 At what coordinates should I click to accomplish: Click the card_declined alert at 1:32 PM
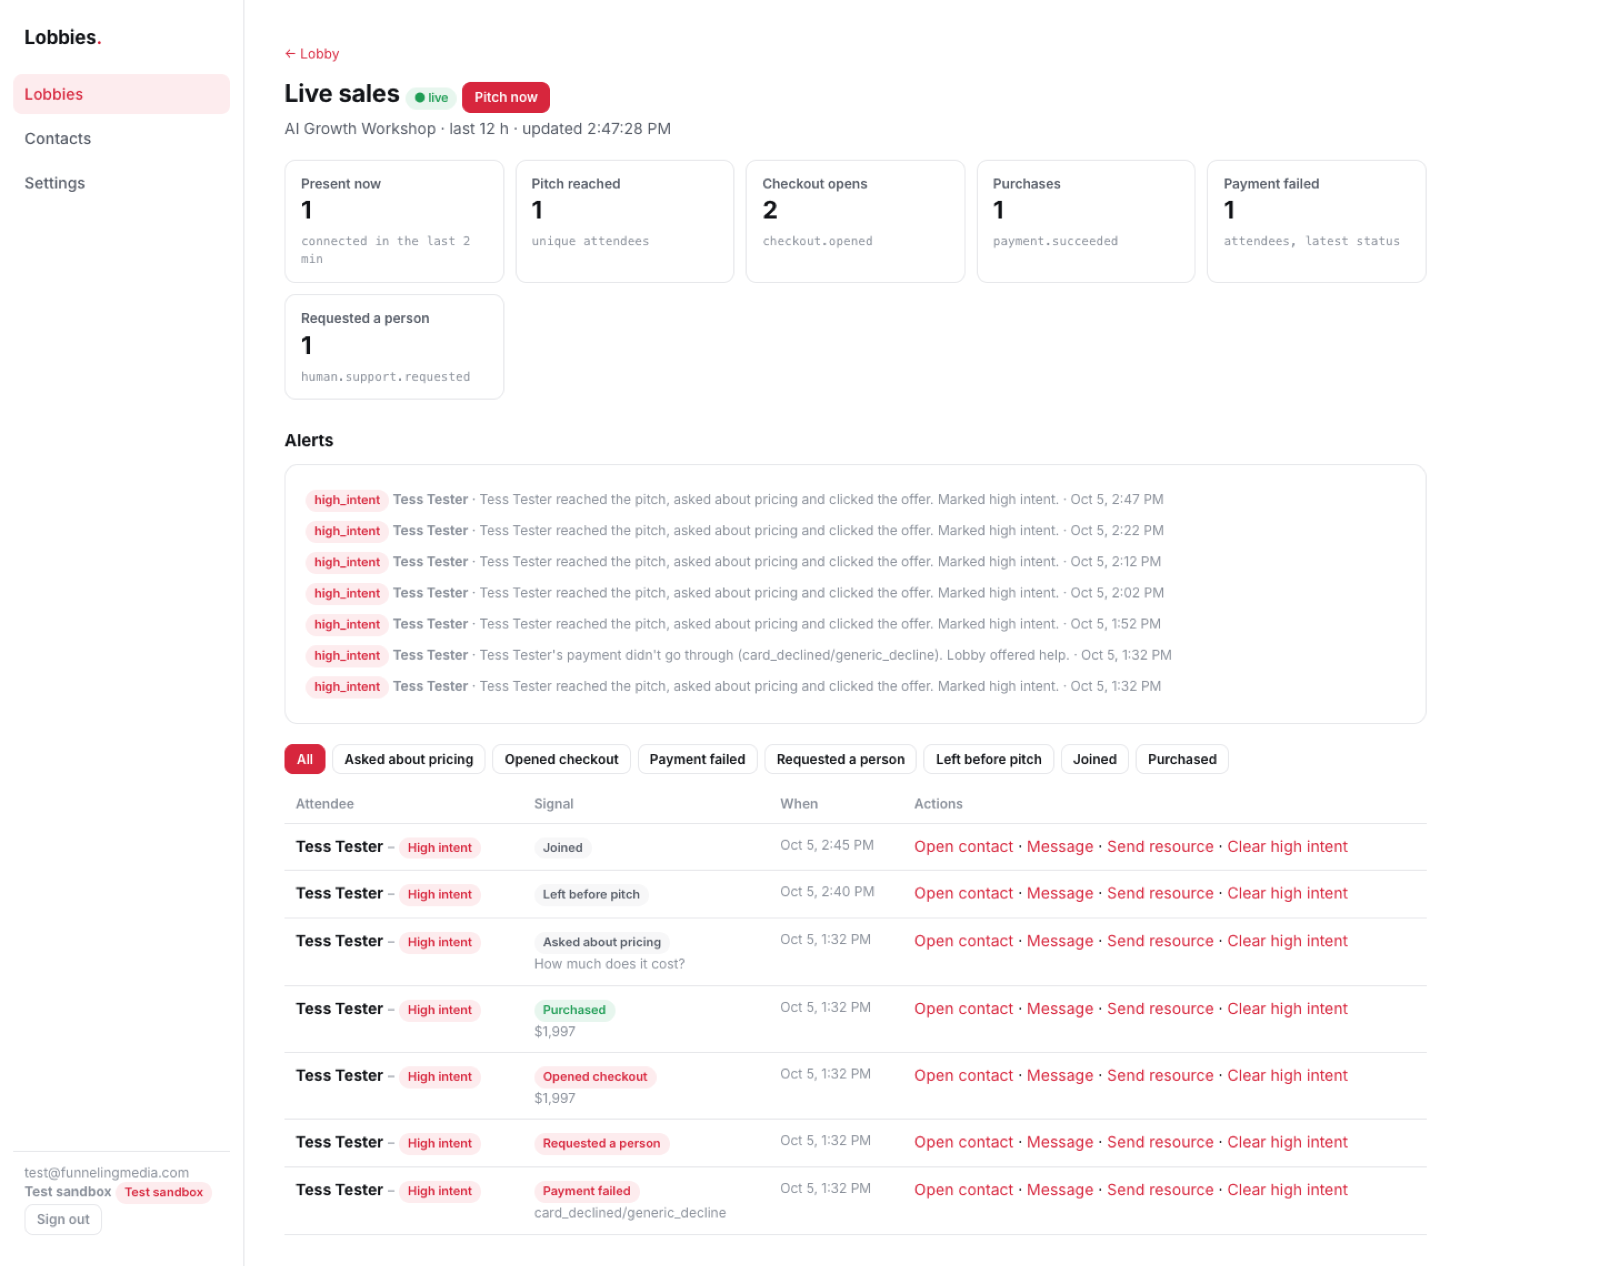[x=738, y=655]
